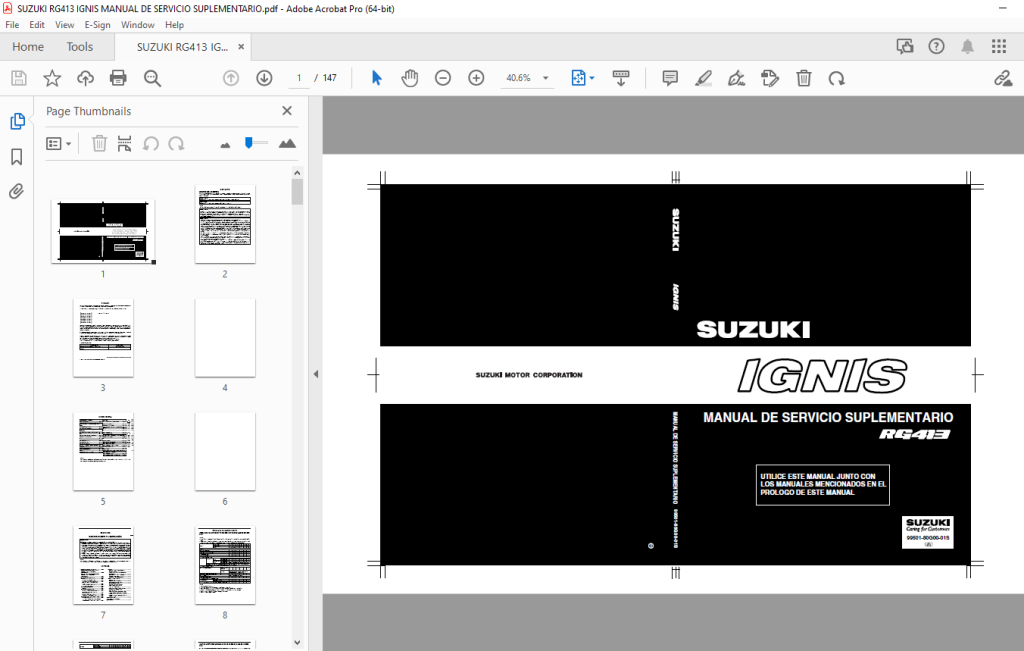Open the Help menu
This screenshot has height=651, width=1024.
coord(174,25)
